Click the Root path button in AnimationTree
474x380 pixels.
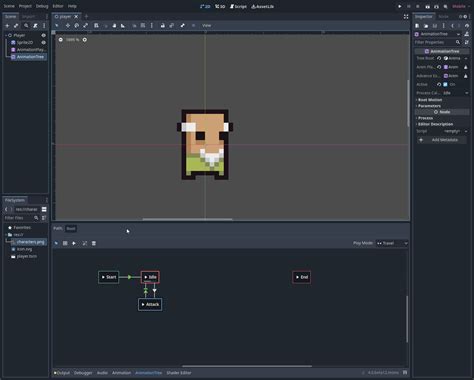[x=71, y=229]
